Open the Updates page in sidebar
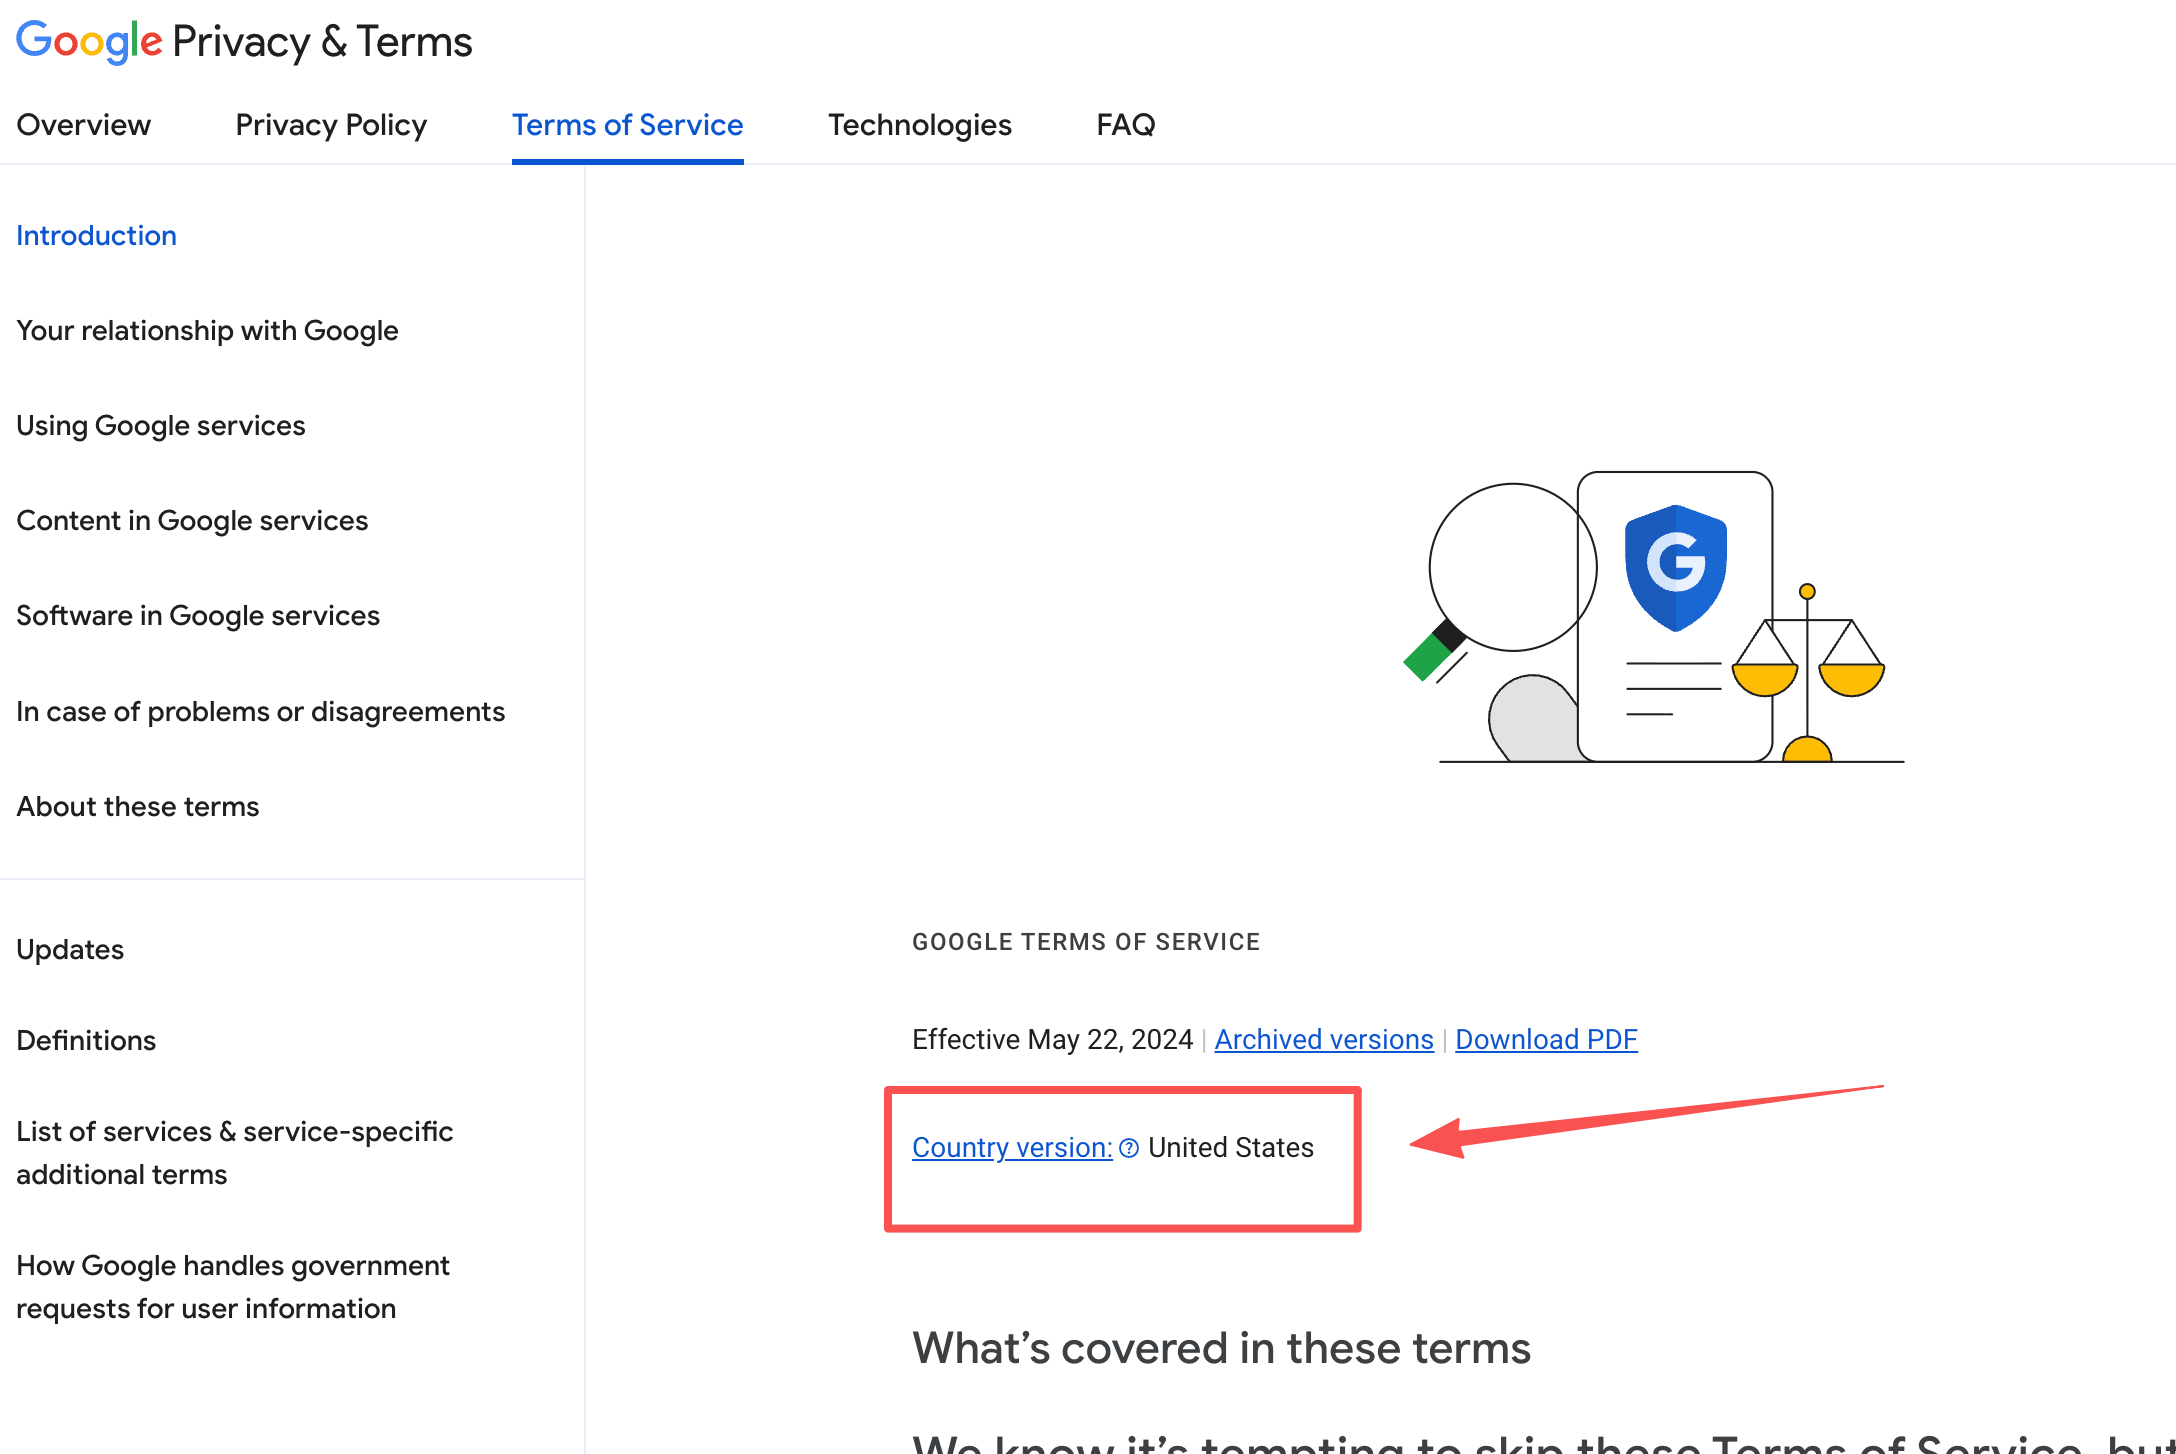The height and width of the screenshot is (1454, 2176). tap(70, 950)
